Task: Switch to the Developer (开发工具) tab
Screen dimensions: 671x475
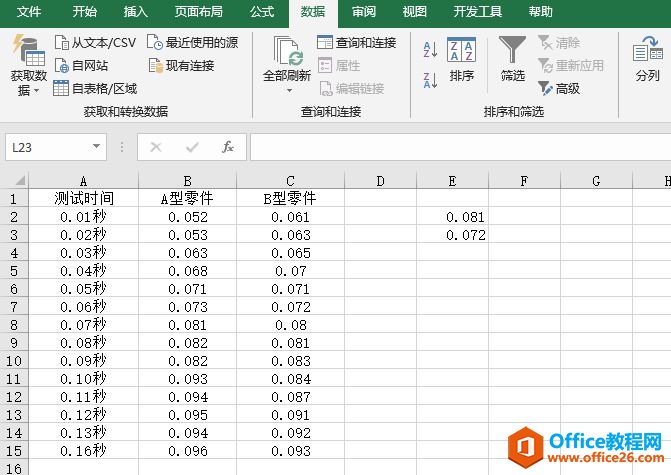Action: [x=478, y=12]
